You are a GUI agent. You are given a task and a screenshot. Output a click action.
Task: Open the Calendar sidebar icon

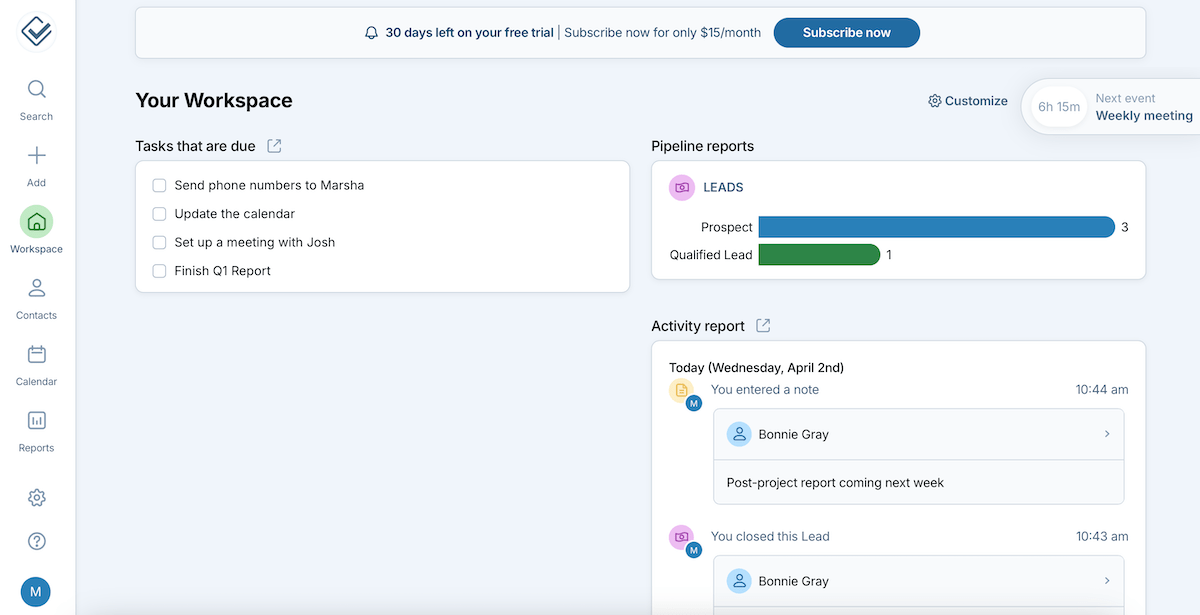pos(36,355)
